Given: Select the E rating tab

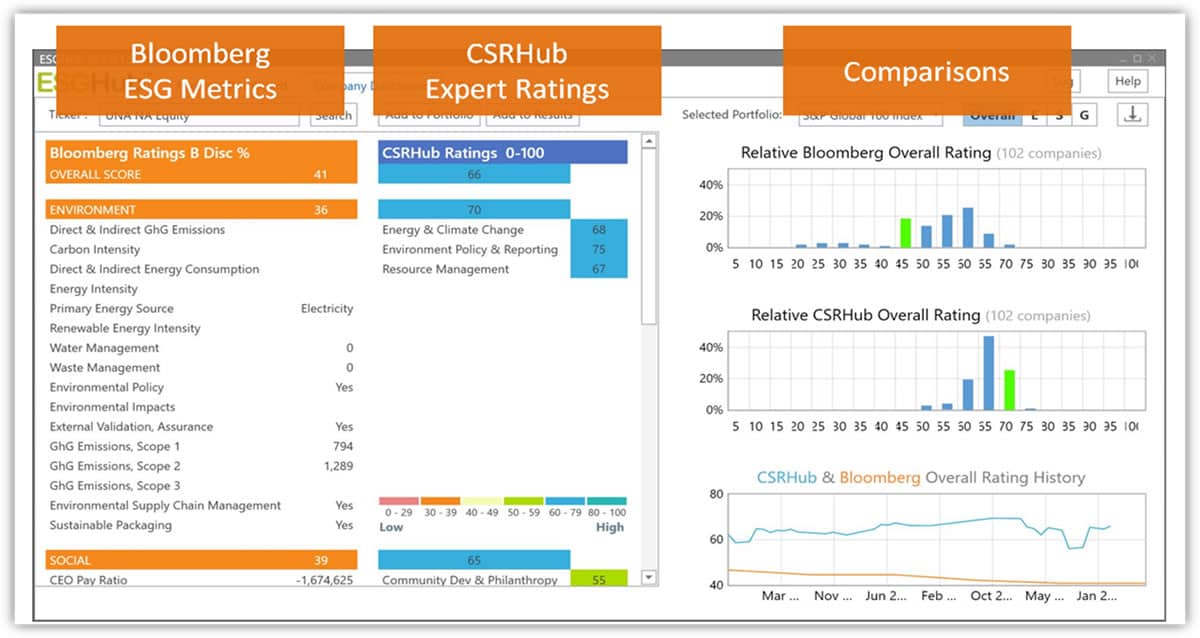Looking at the screenshot, I should [x=1033, y=116].
